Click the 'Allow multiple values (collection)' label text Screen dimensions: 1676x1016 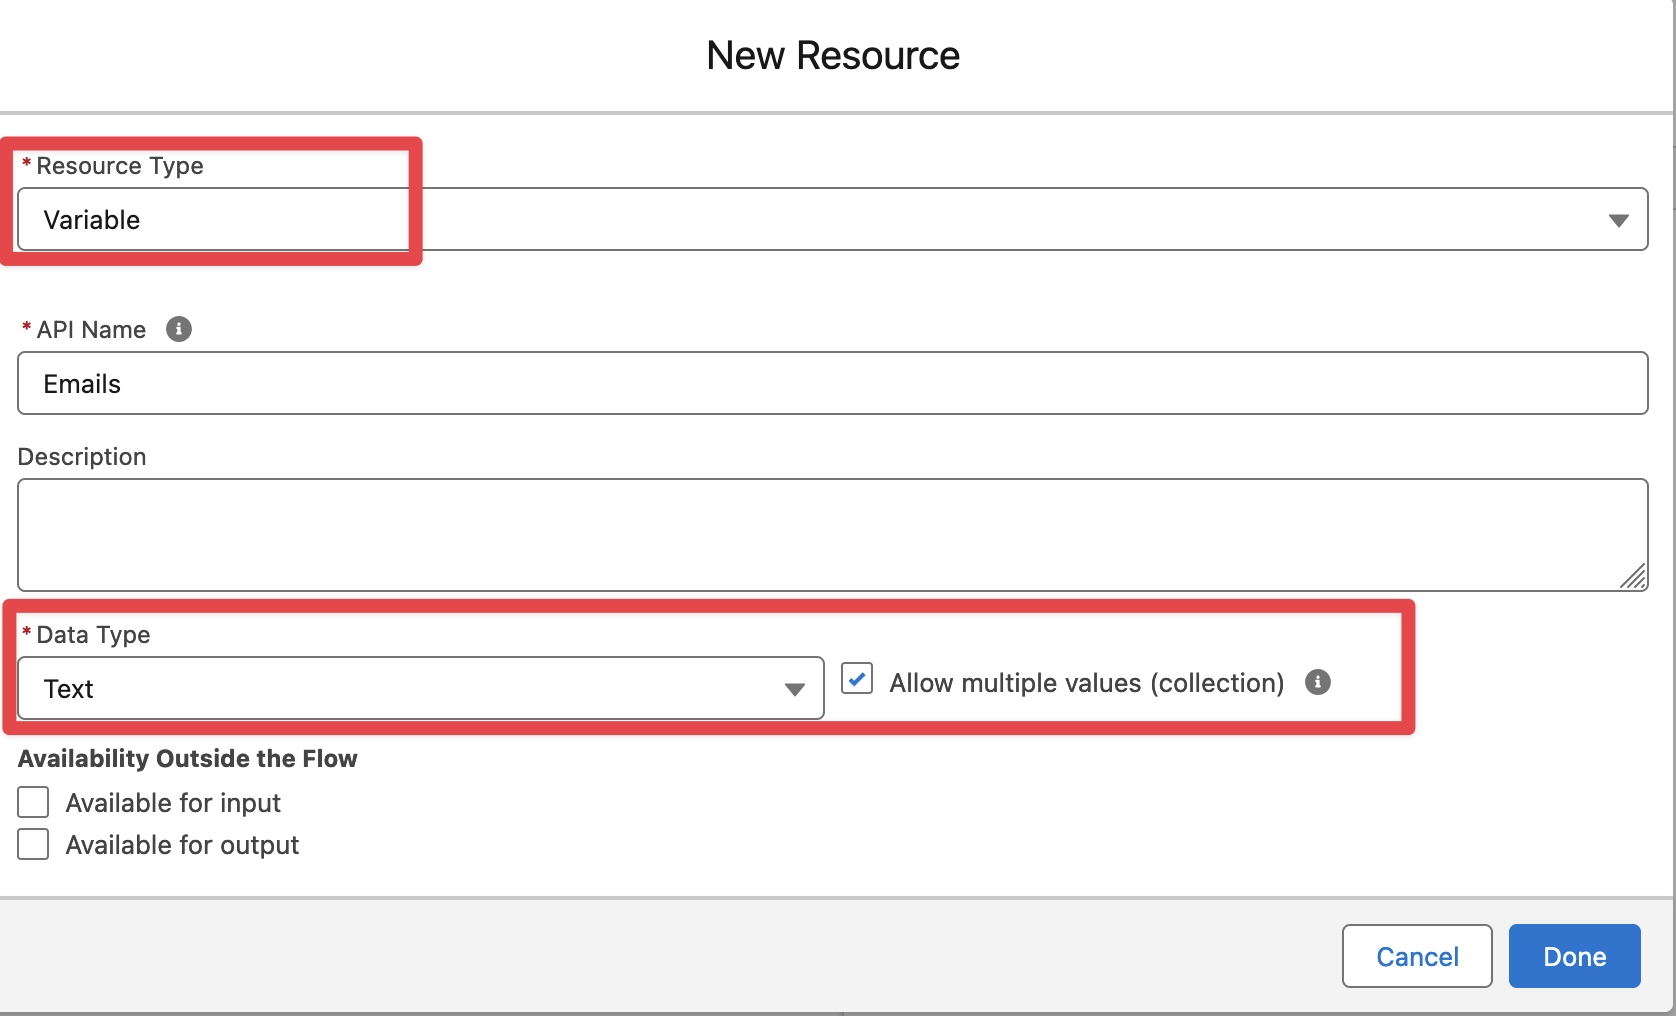pyautogui.click(x=1086, y=683)
